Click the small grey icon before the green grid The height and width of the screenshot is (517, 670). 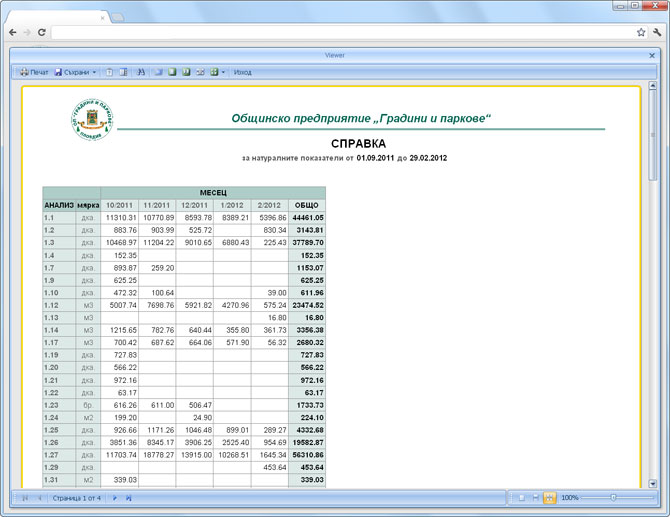pos(200,72)
